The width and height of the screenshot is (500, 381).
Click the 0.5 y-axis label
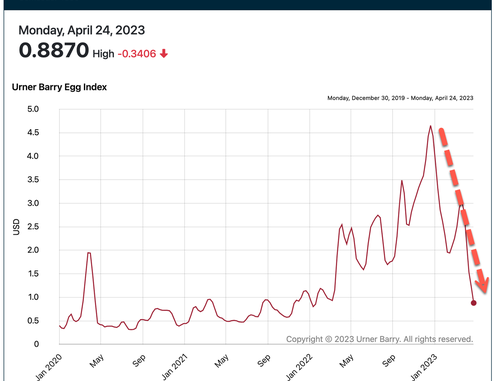(33, 321)
